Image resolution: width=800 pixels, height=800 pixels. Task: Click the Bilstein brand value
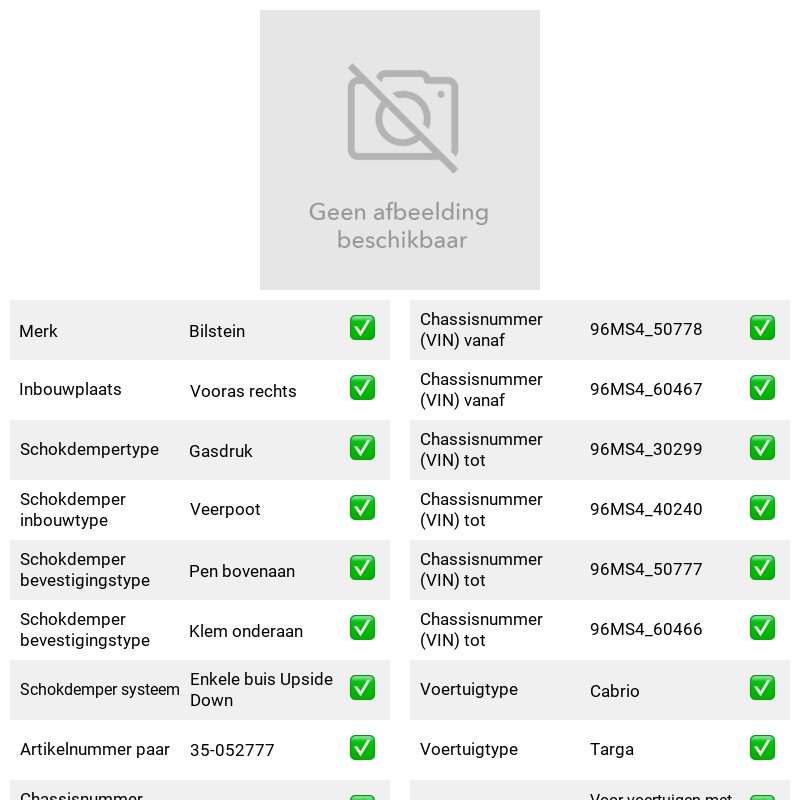coord(217,331)
